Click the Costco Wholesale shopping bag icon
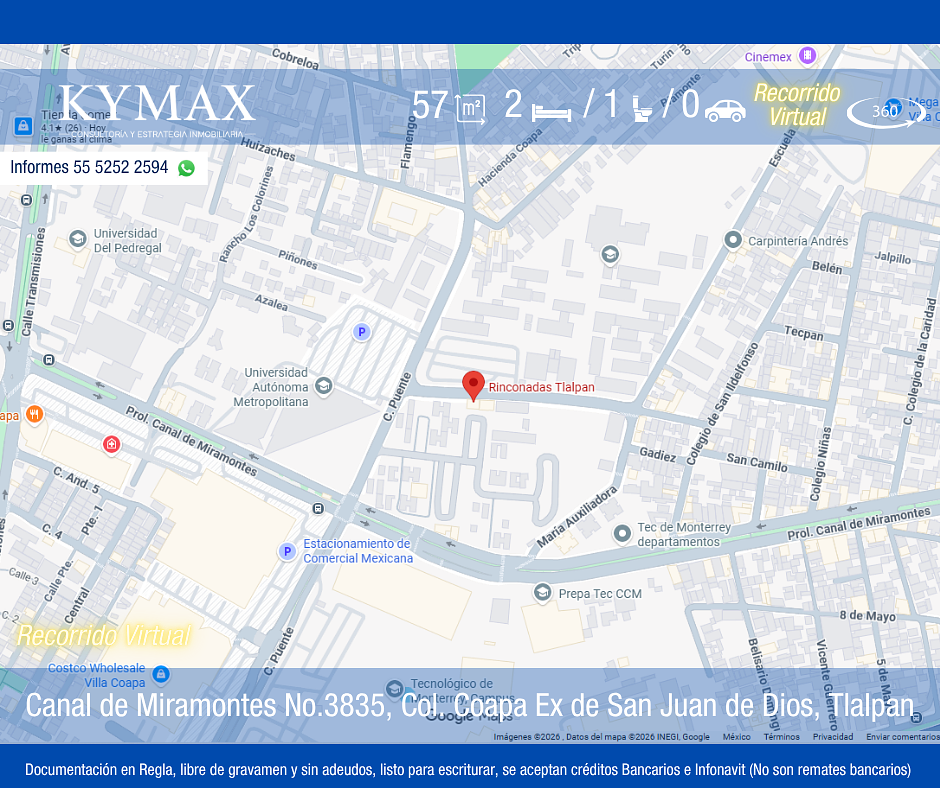 point(161,674)
